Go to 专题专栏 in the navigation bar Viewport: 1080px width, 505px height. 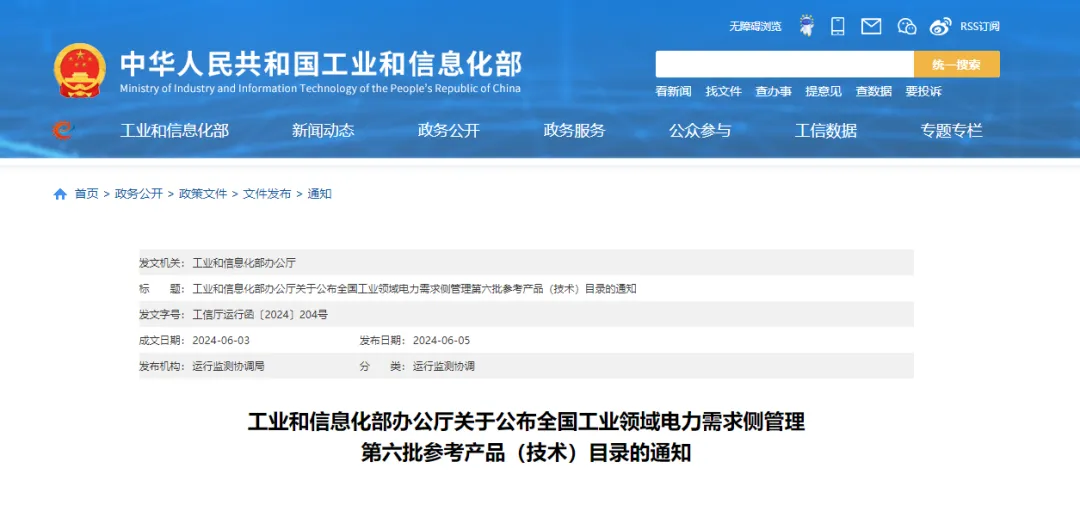[x=951, y=130]
